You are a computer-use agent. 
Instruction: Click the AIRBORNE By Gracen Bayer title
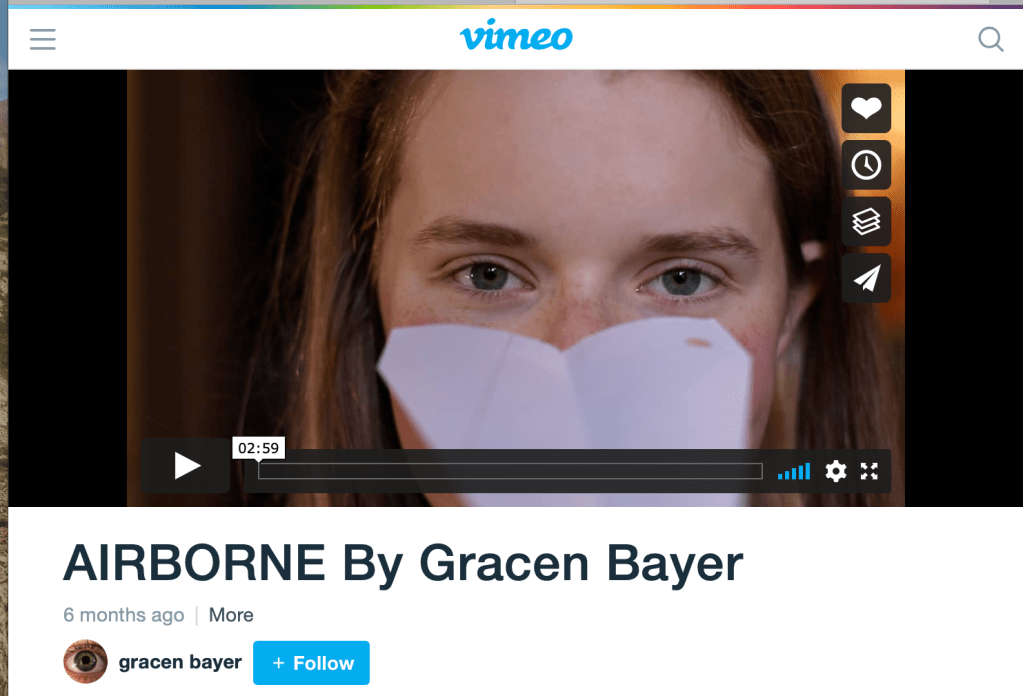coord(403,564)
